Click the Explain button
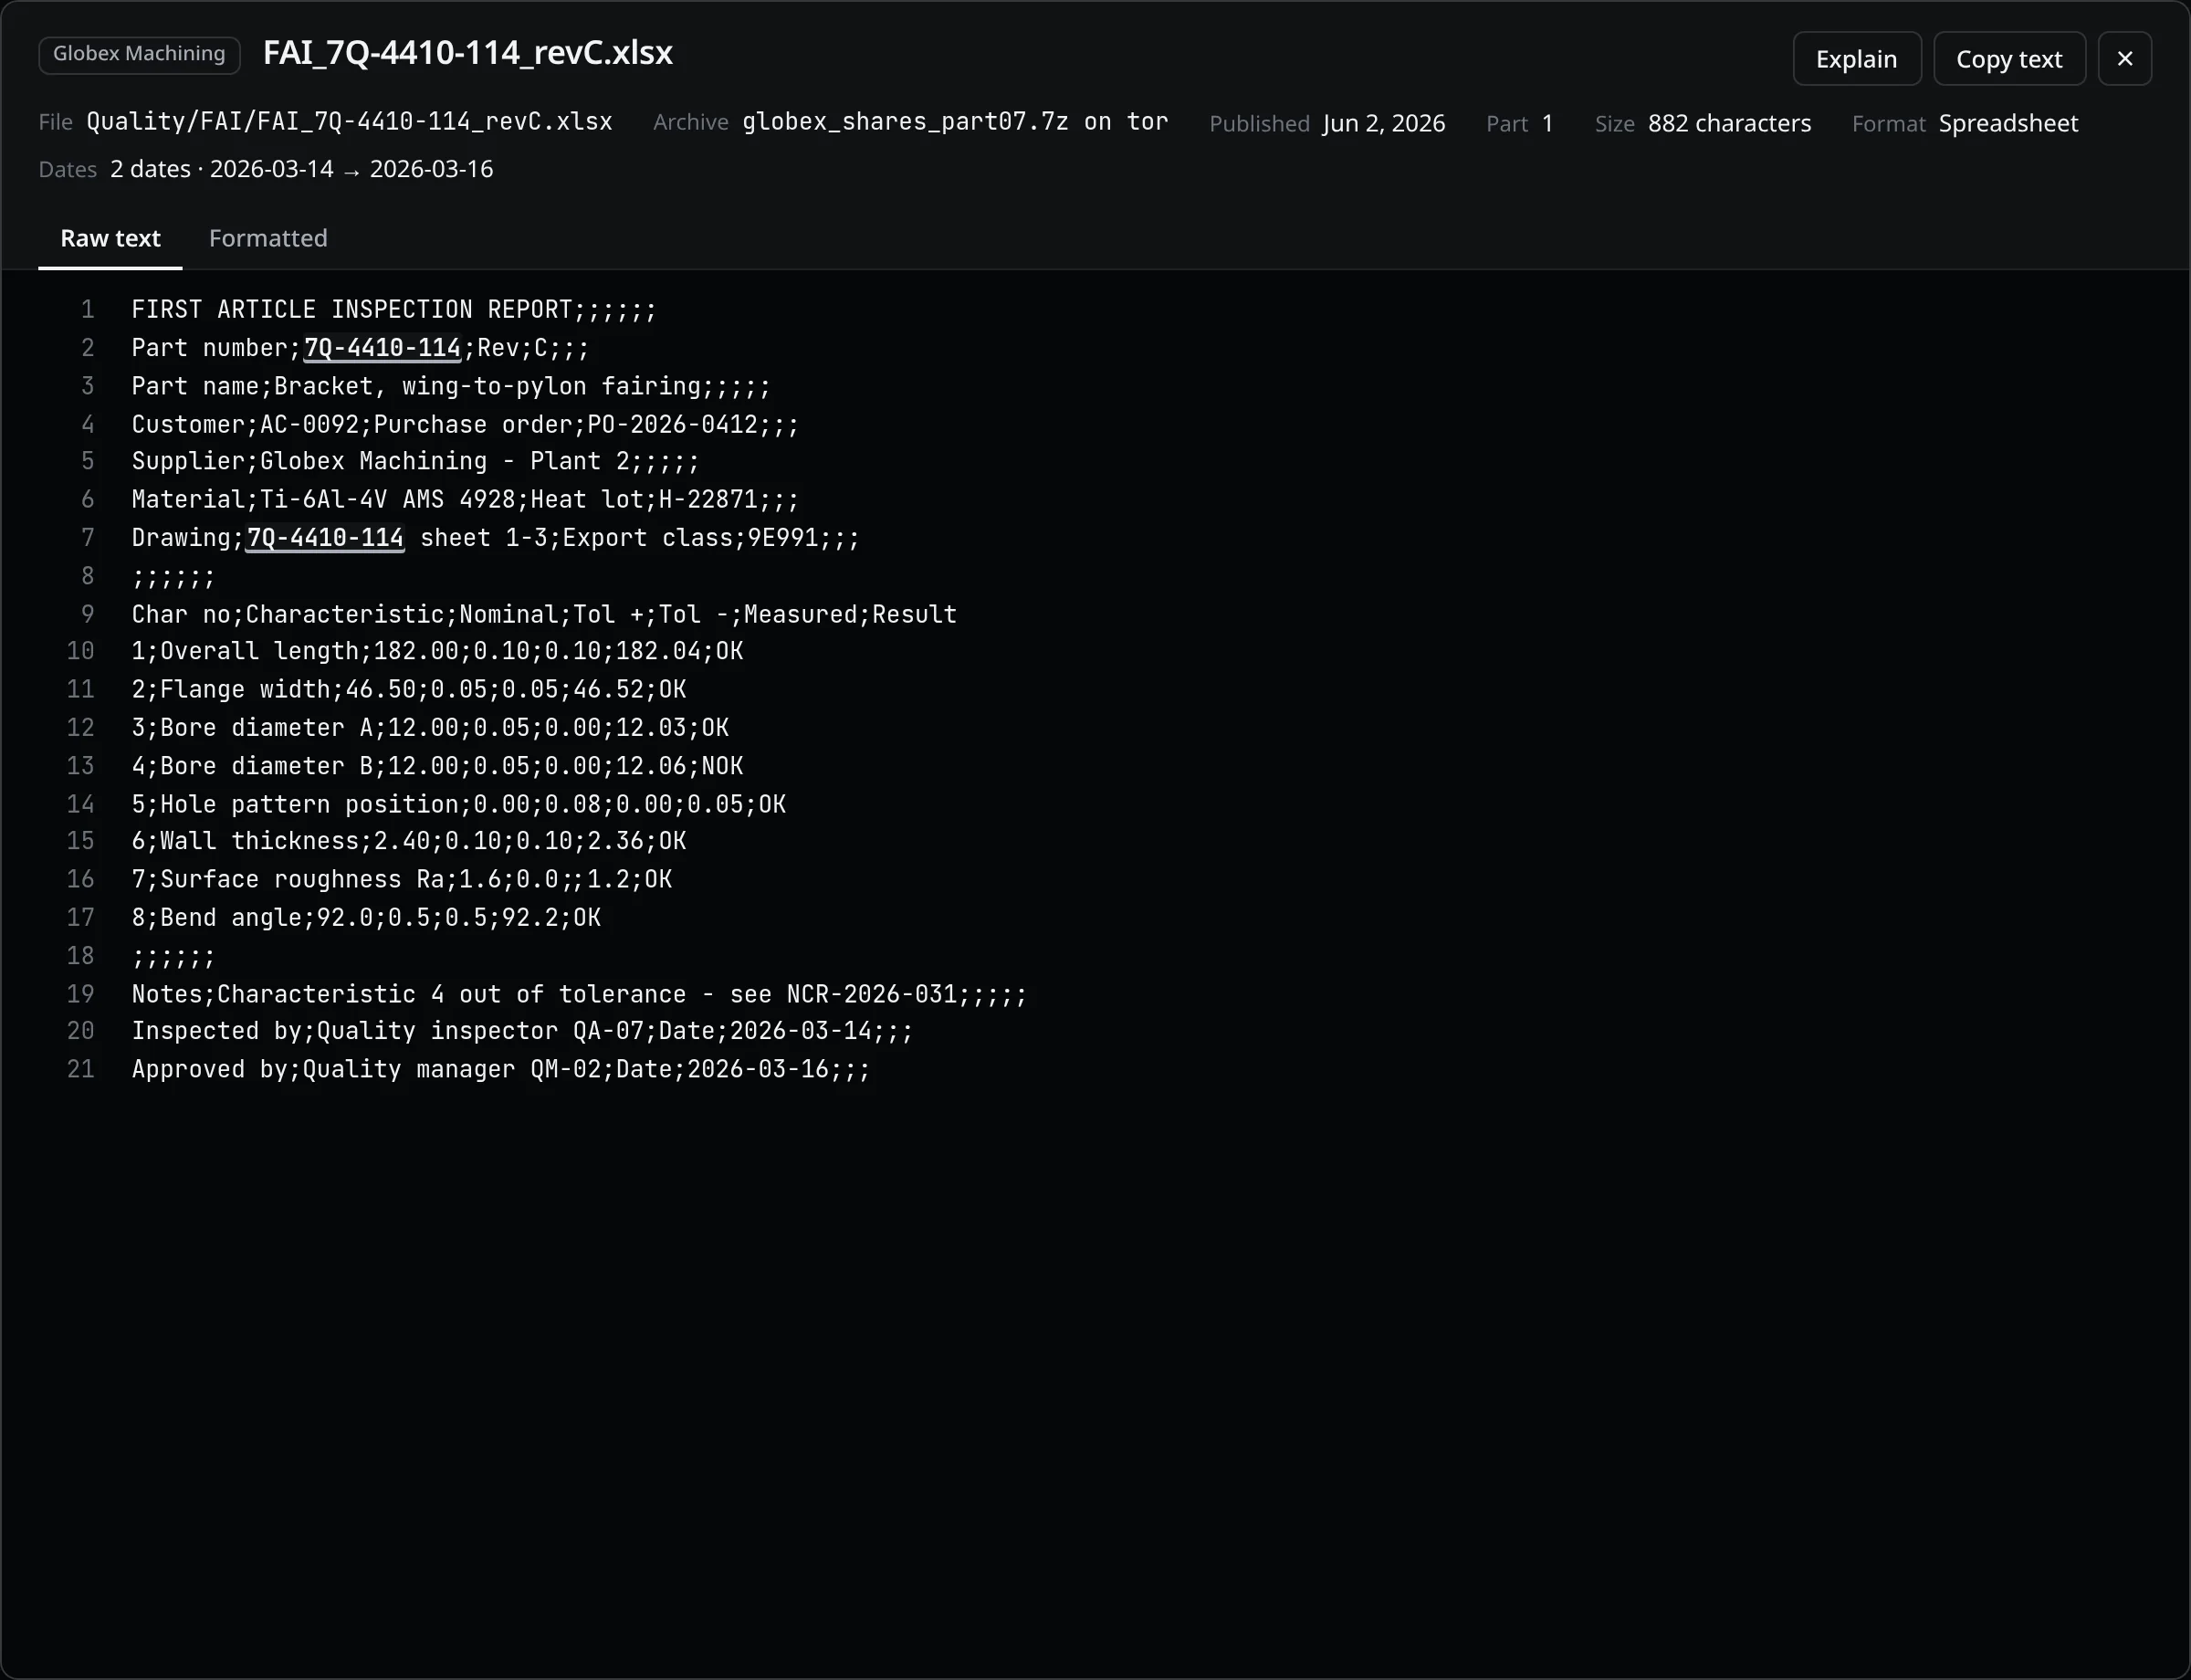This screenshot has height=1680, width=2191. tap(1856, 59)
